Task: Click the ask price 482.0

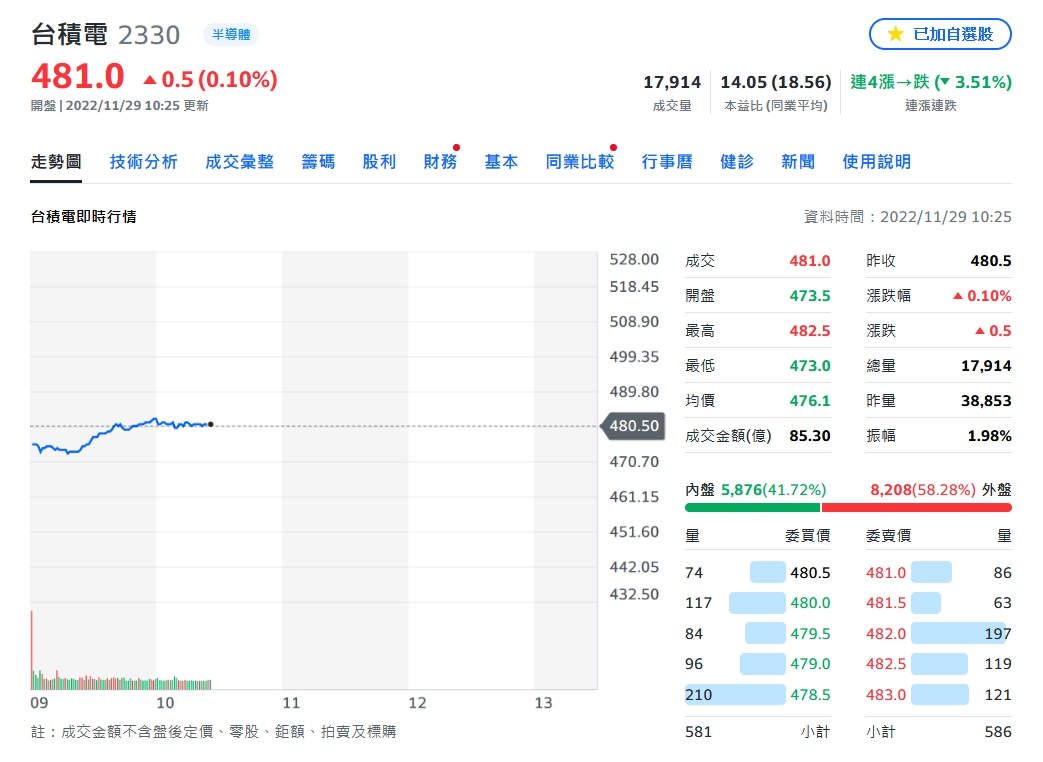Action: click(x=886, y=634)
